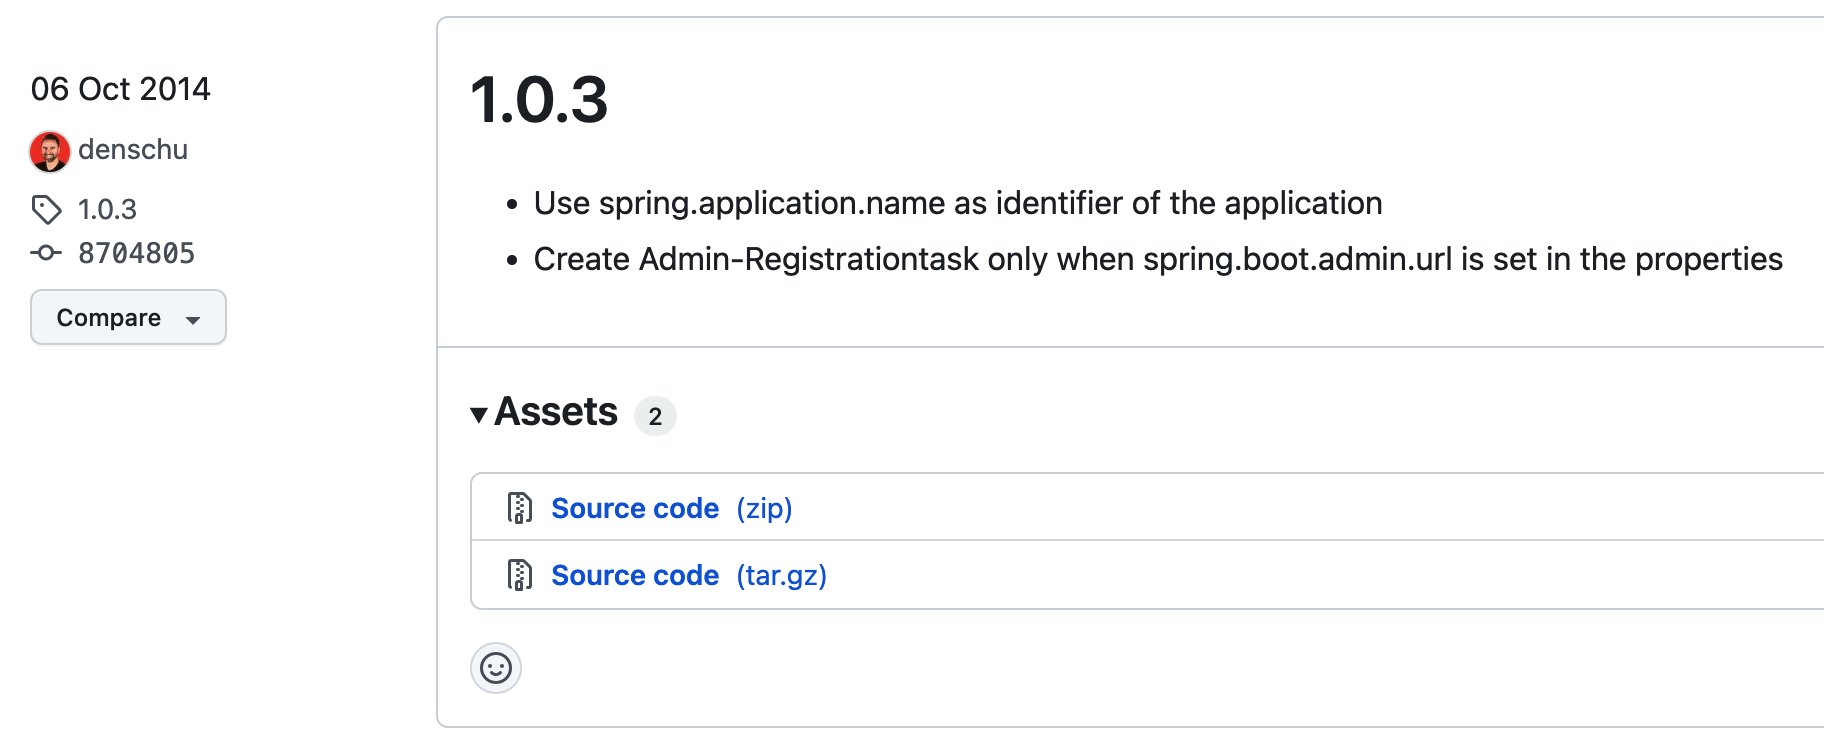Click the tar.gz archive file icon

(x=519, y=575)
